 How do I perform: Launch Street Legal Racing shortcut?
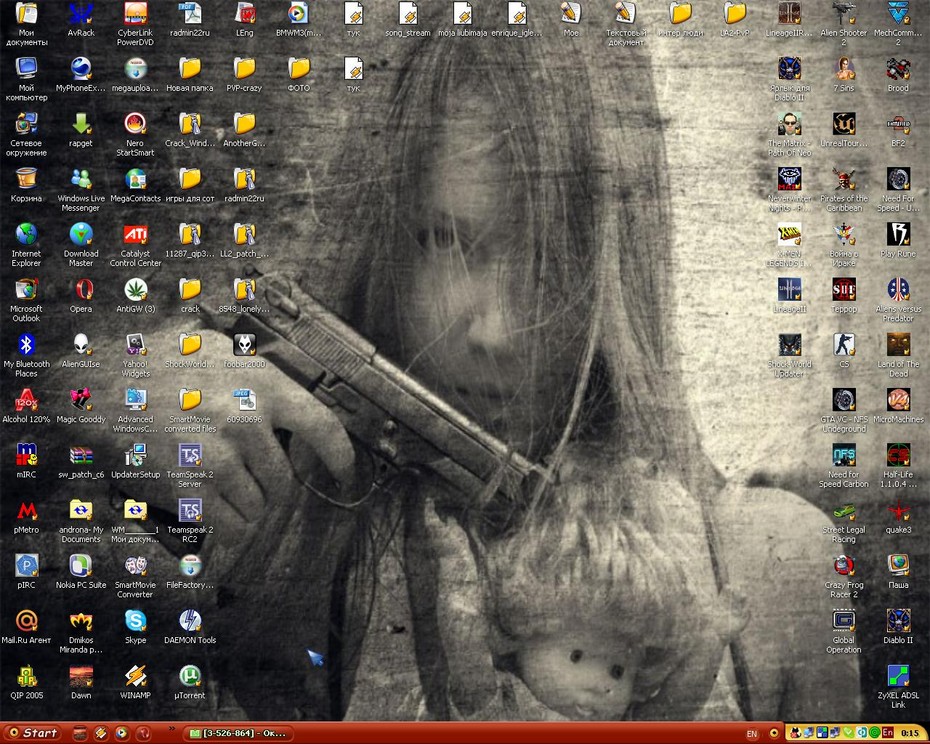(843, 521)
